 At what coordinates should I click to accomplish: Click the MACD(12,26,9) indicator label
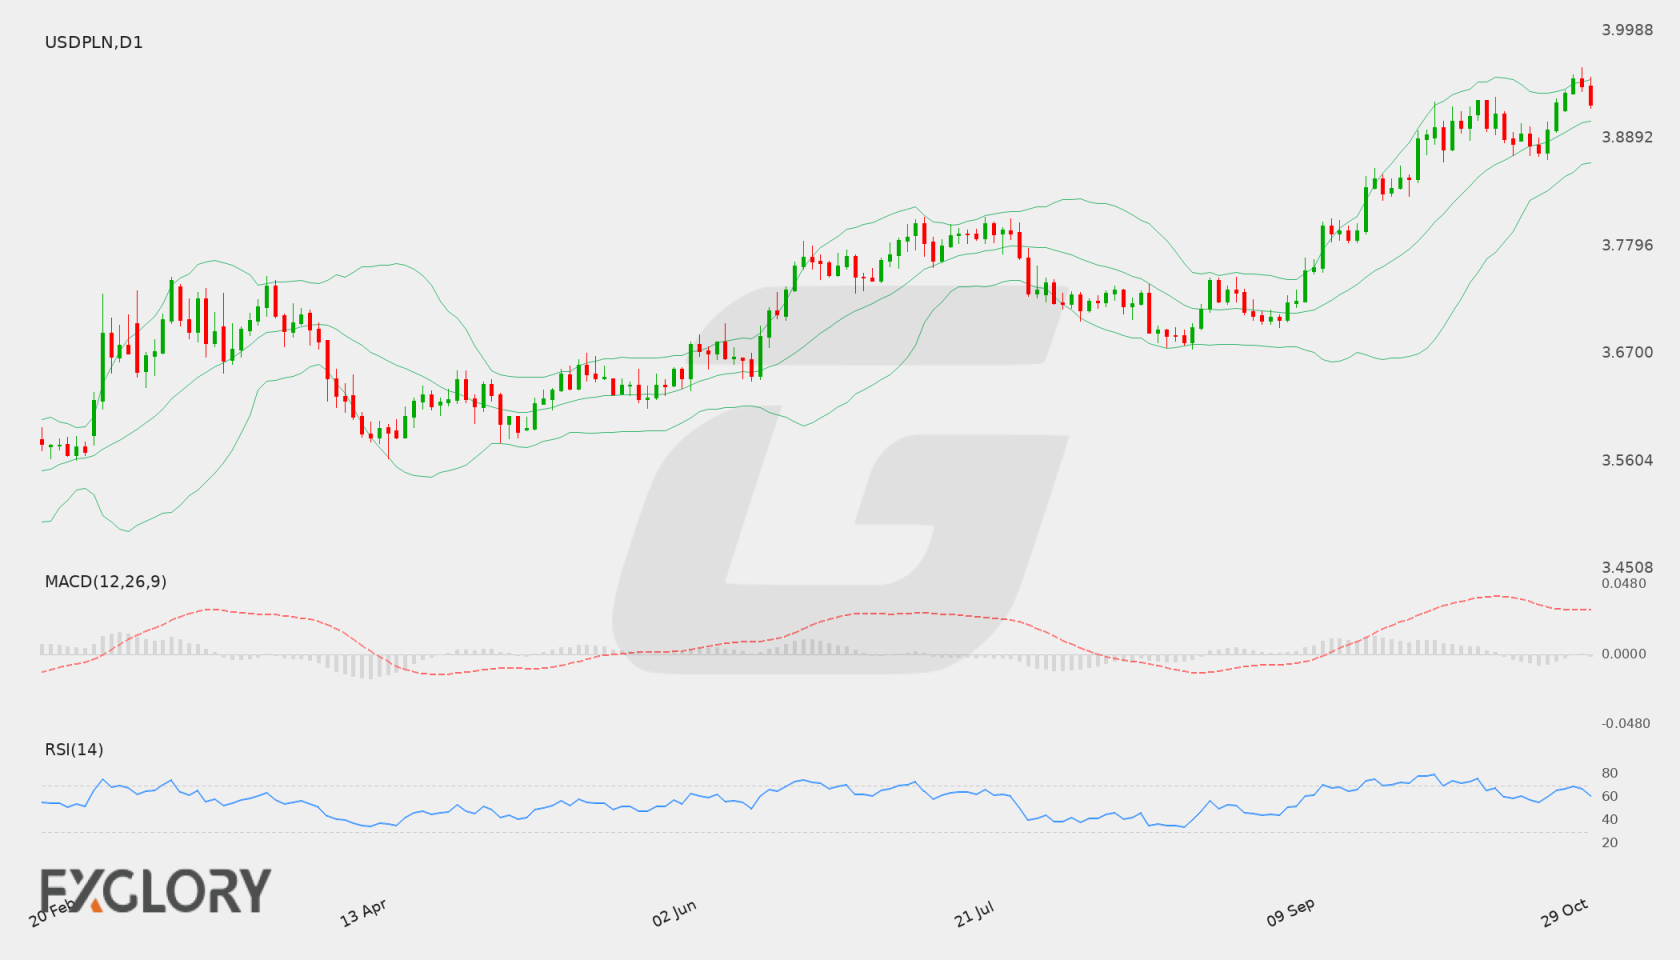[x=106, y=581]
